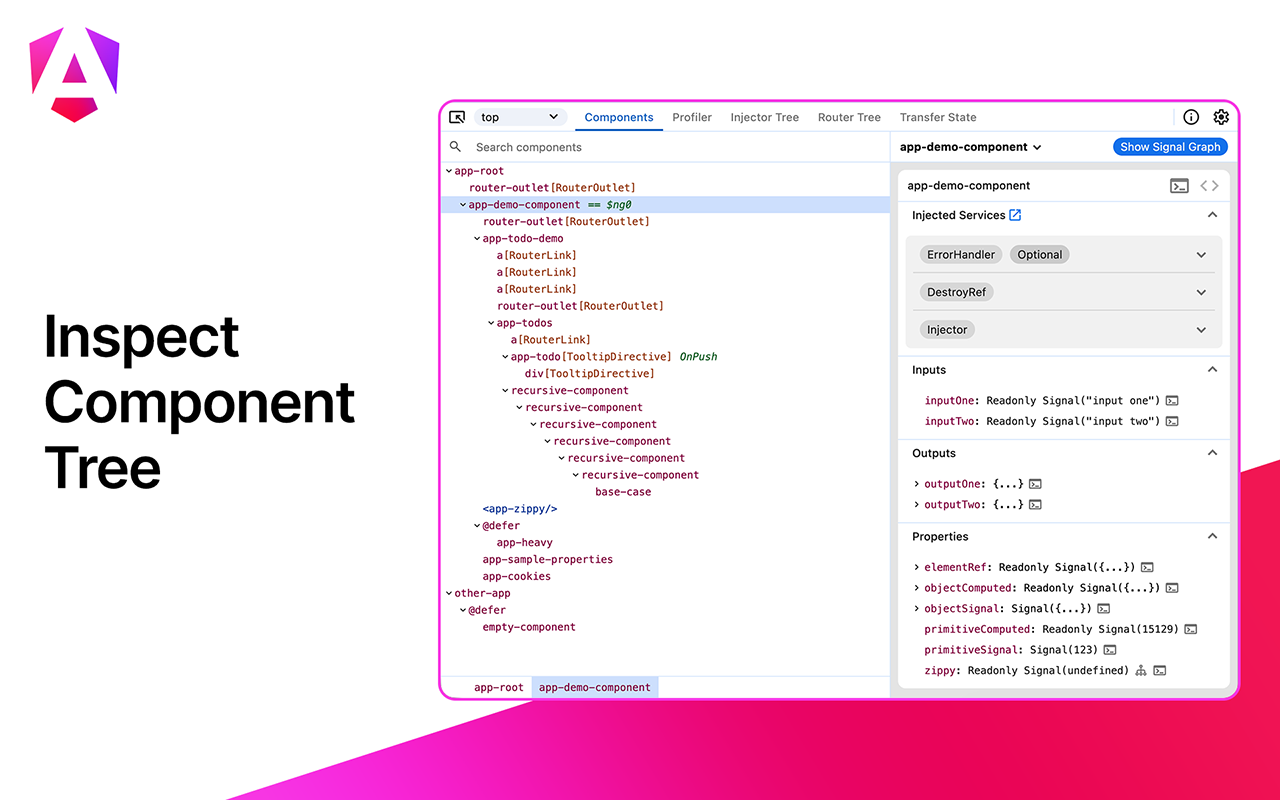
Task: Open the "top" frame selector dropdown
Action: coord(520,117)
